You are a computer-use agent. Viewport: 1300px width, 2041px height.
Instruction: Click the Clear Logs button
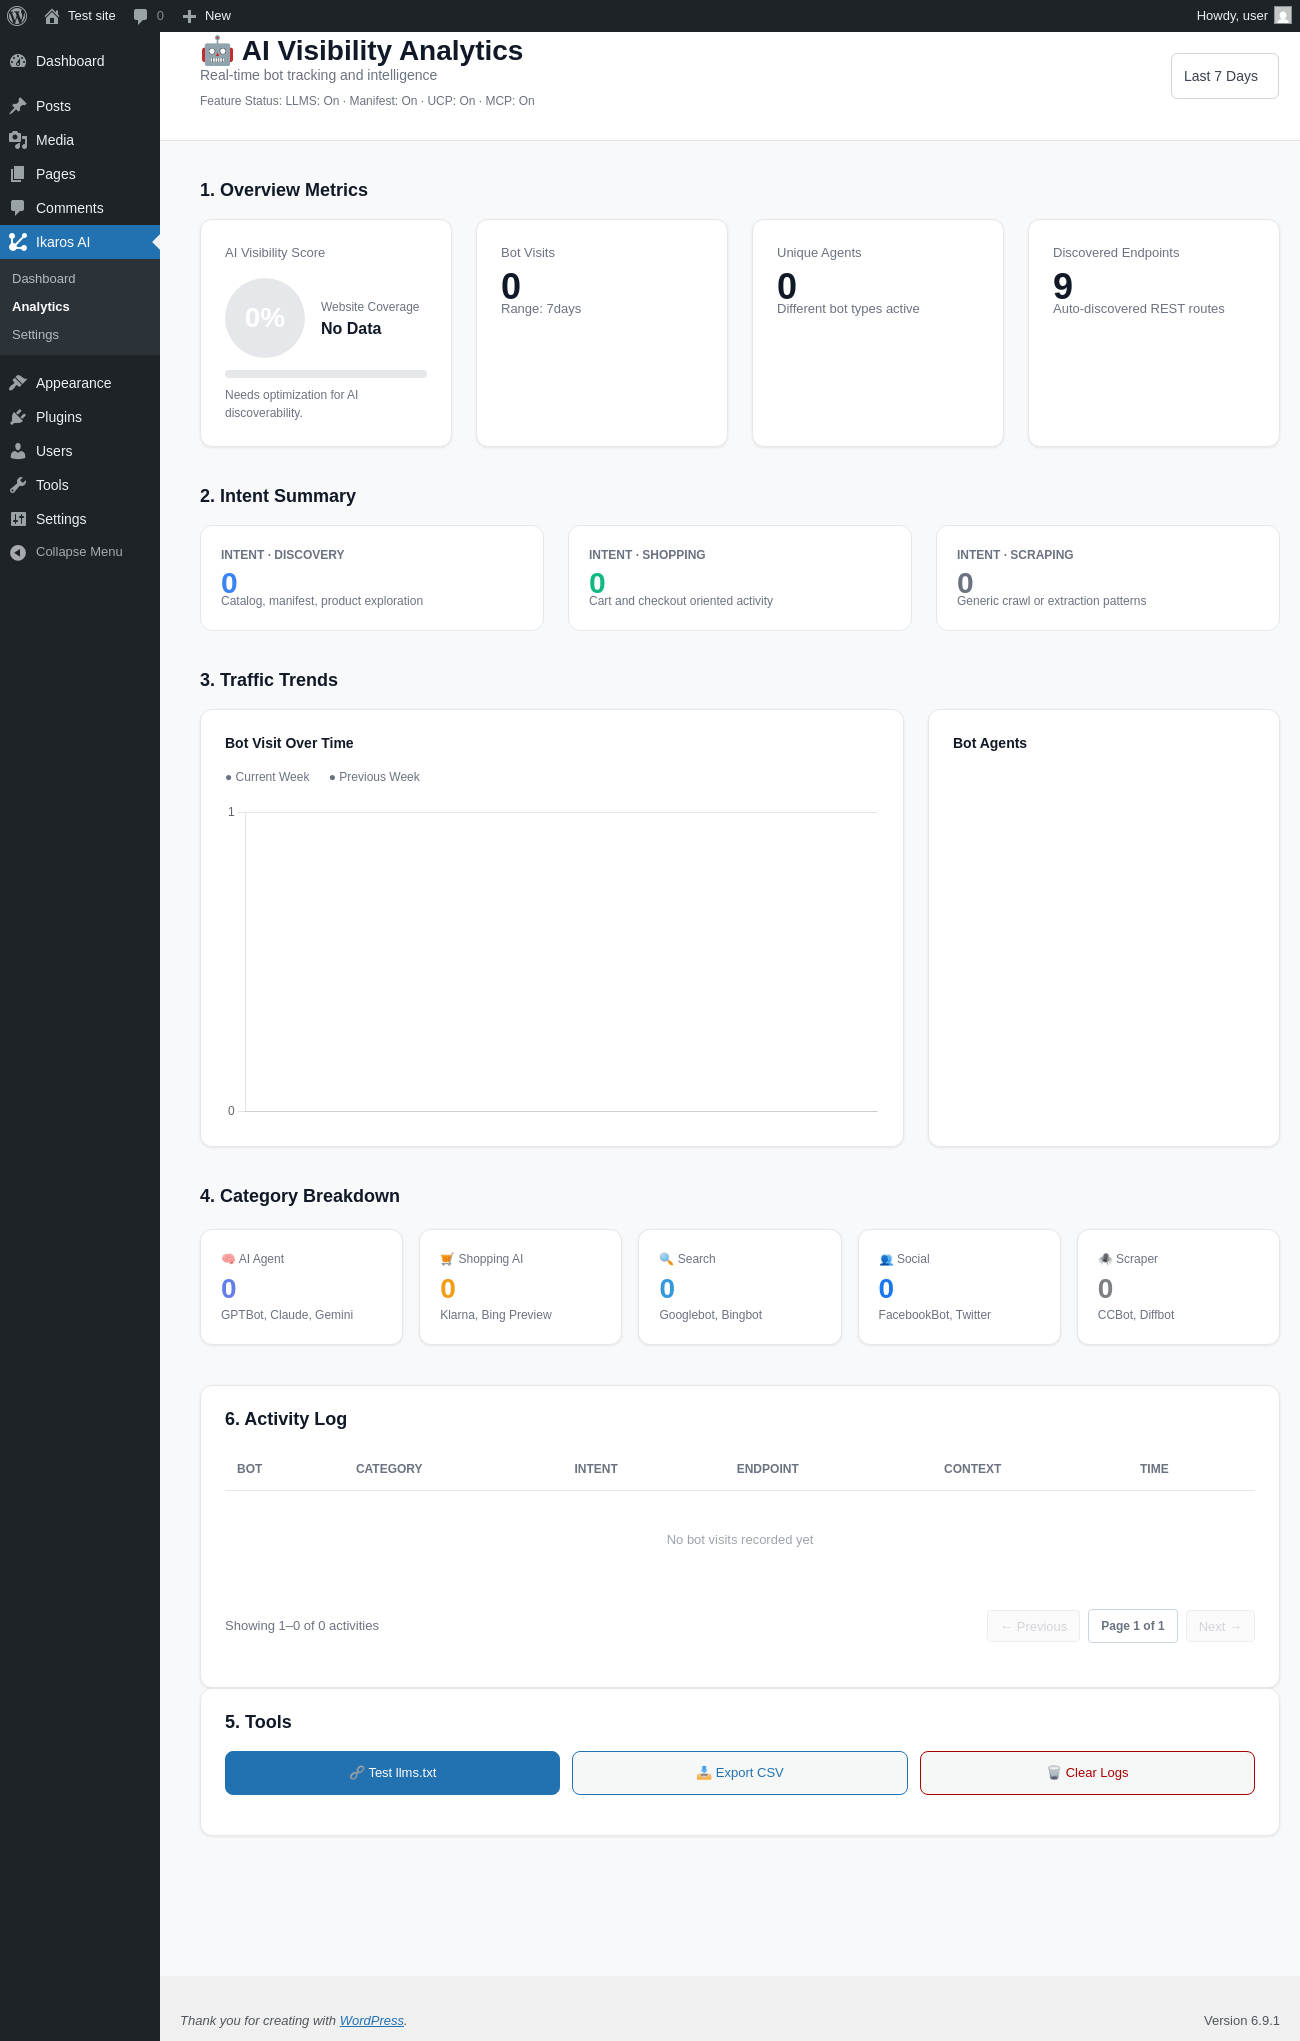point(1087,1773)
